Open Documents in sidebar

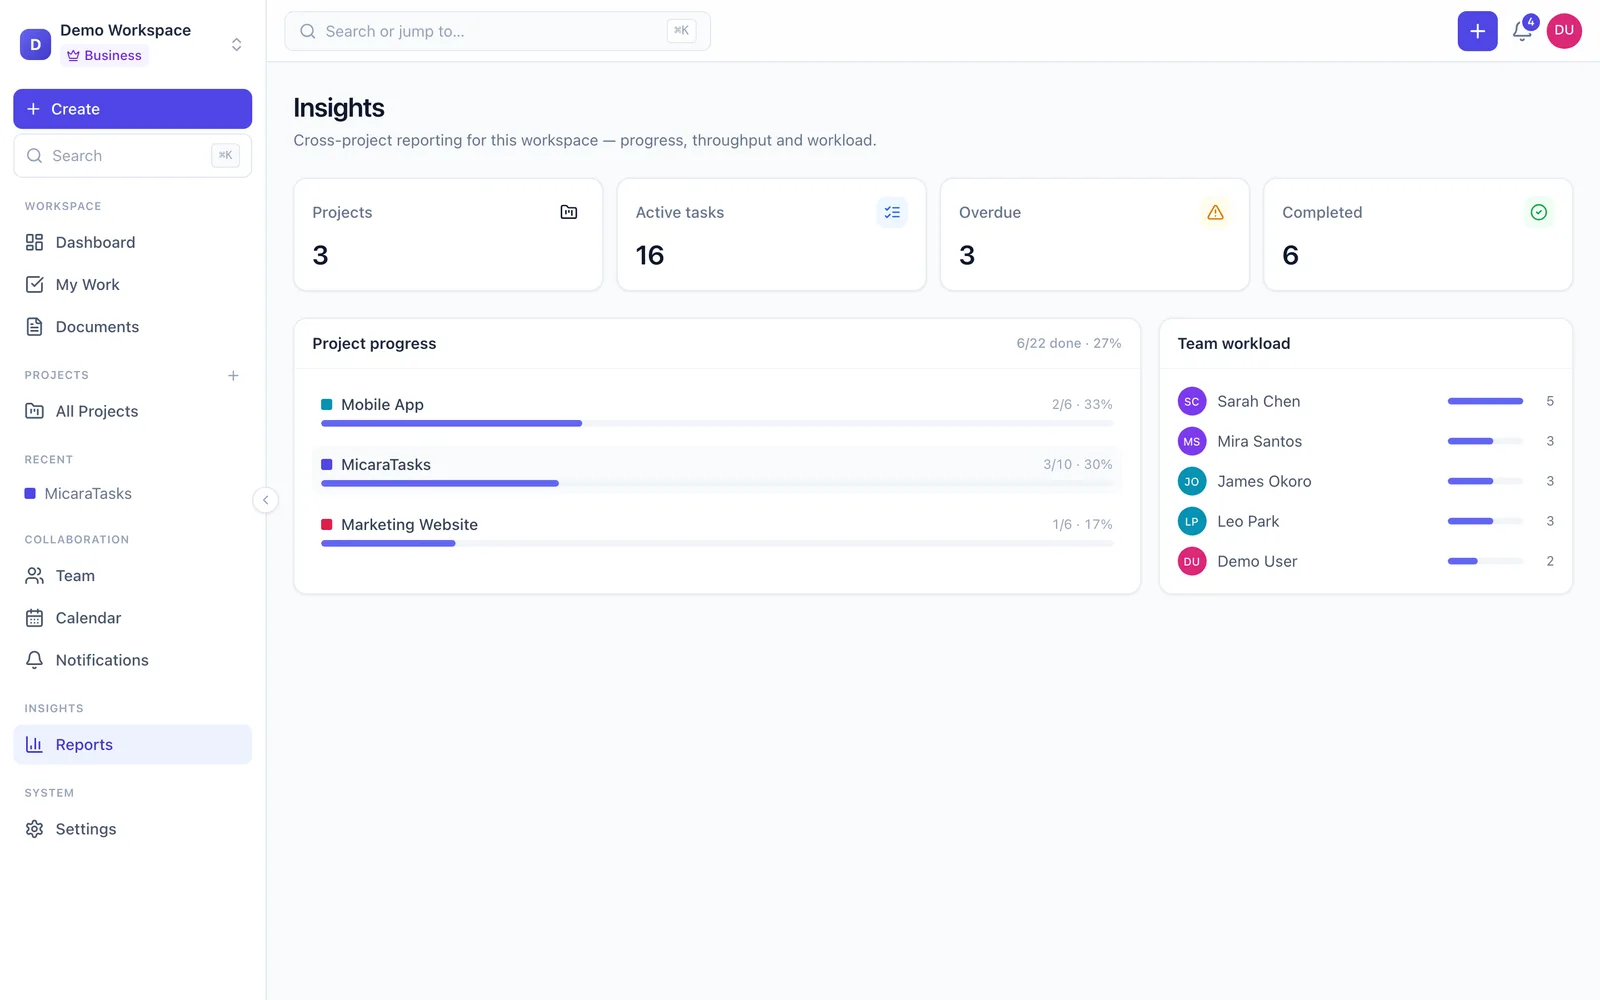point(132,327)
